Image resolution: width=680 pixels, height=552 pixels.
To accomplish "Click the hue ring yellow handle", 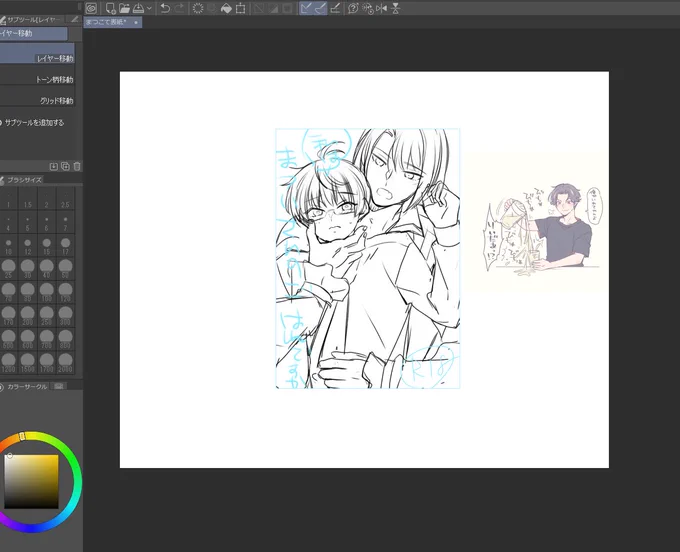I will pyautogui.click(x=23, y=437).
